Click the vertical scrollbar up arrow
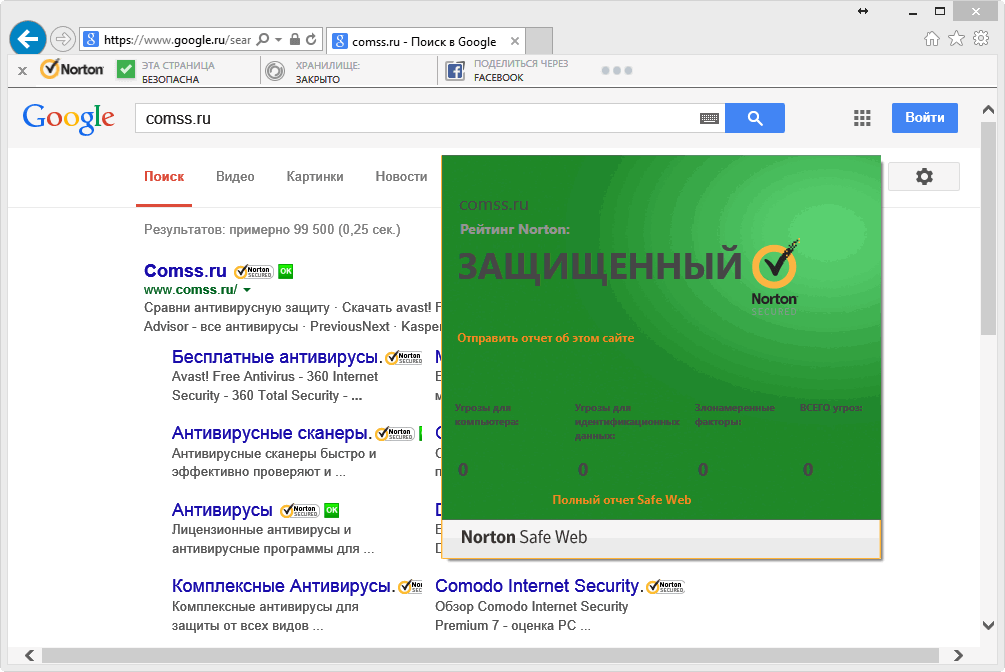 (988, 110)
